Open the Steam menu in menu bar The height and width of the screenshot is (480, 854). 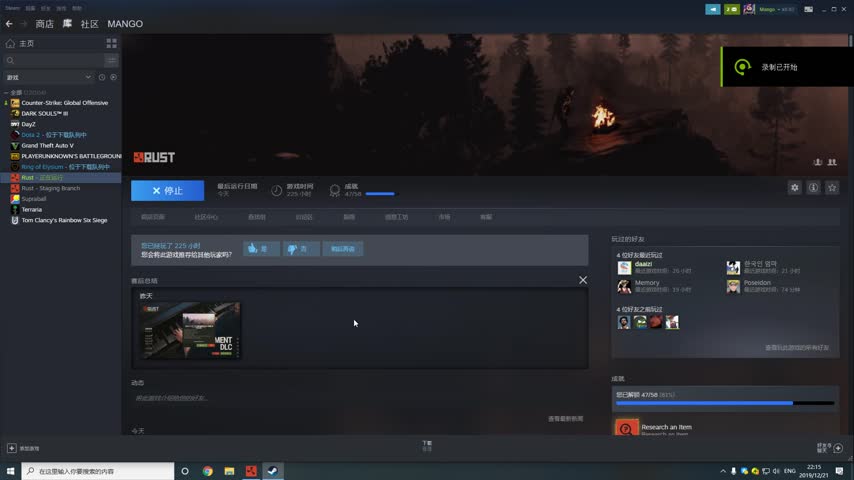[13, 8]
